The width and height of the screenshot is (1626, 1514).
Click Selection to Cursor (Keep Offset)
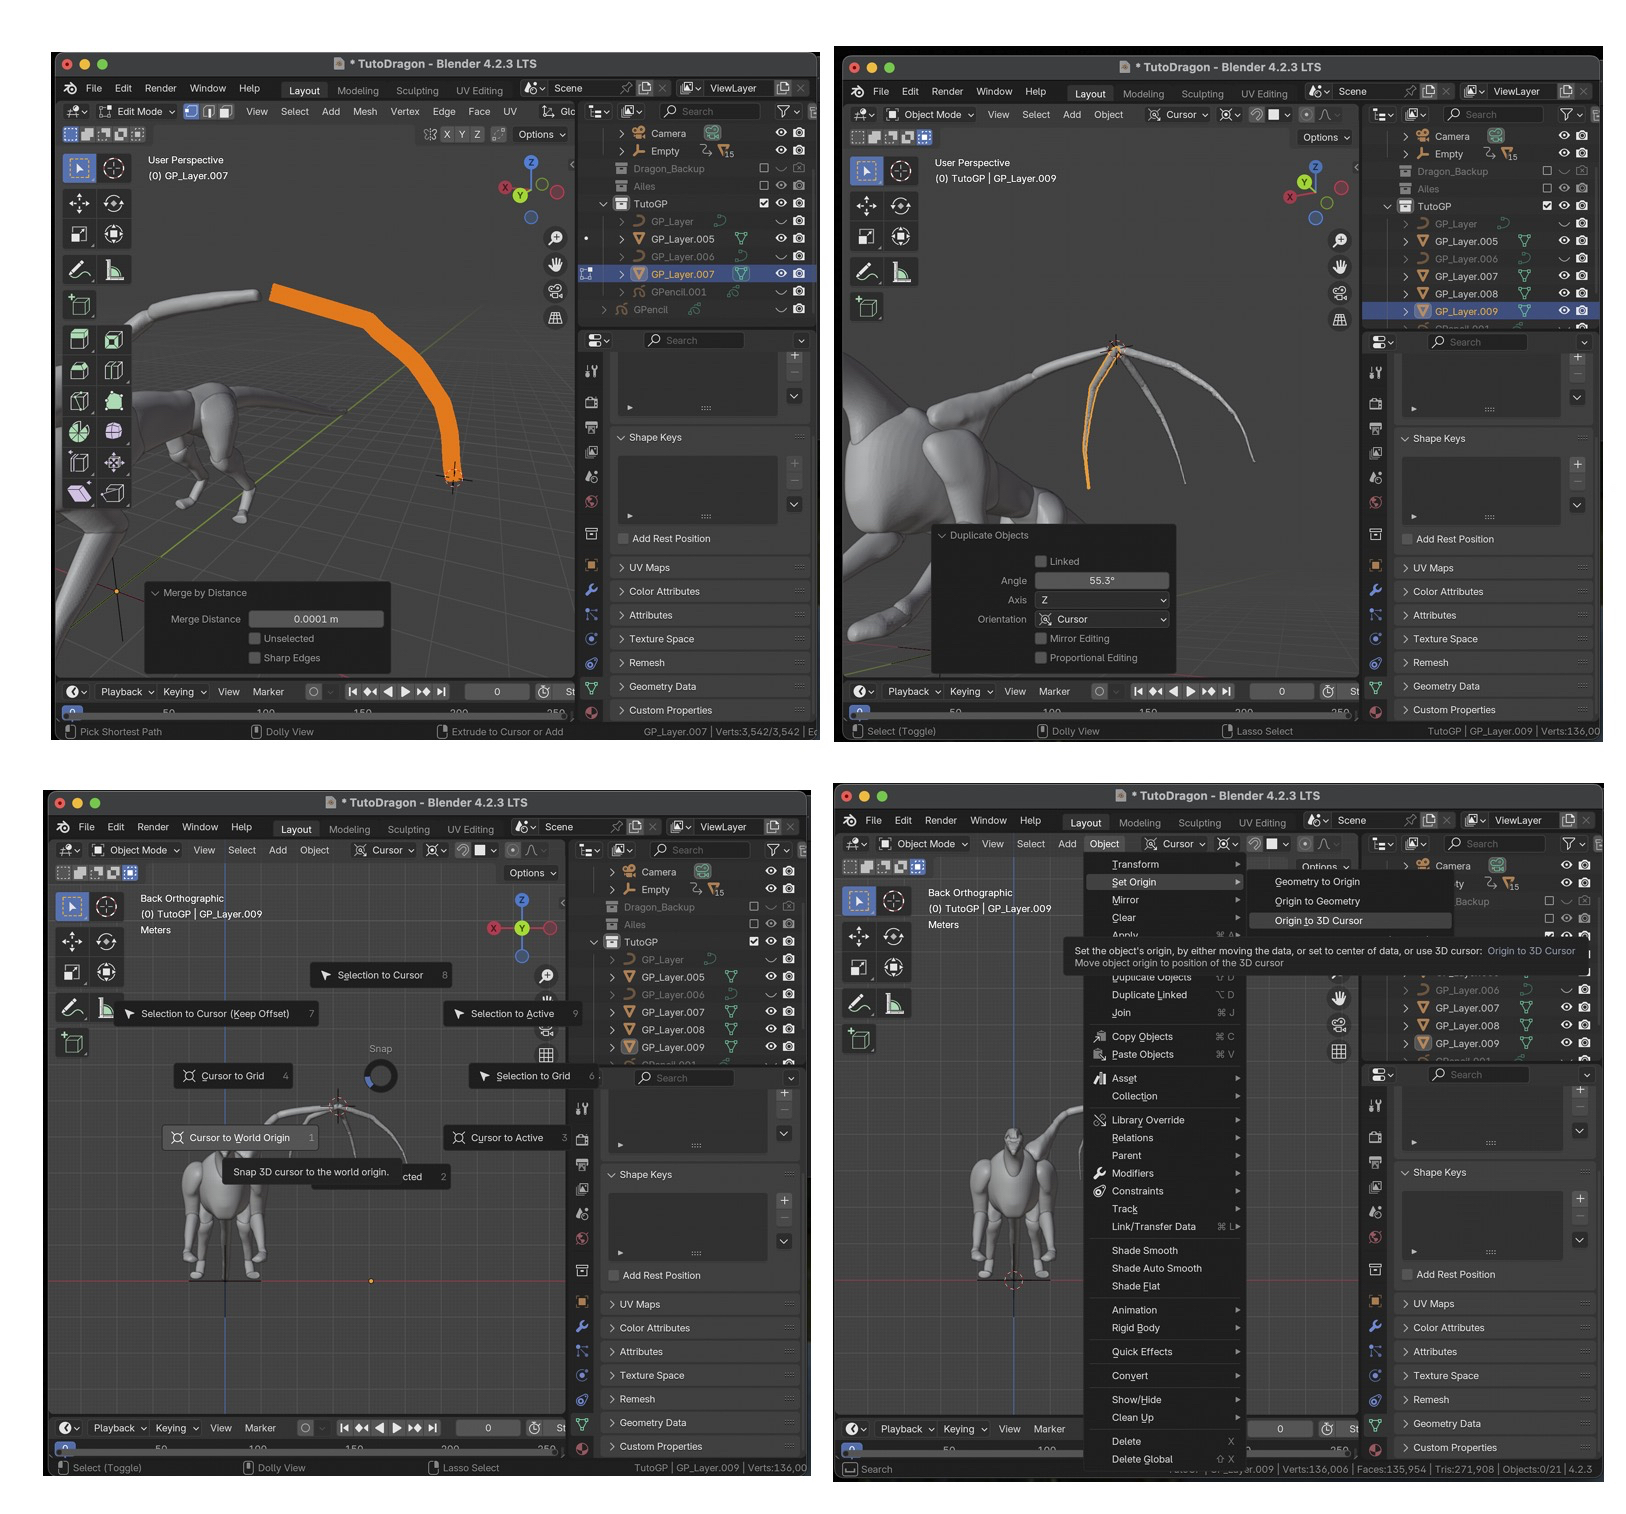214,1014
